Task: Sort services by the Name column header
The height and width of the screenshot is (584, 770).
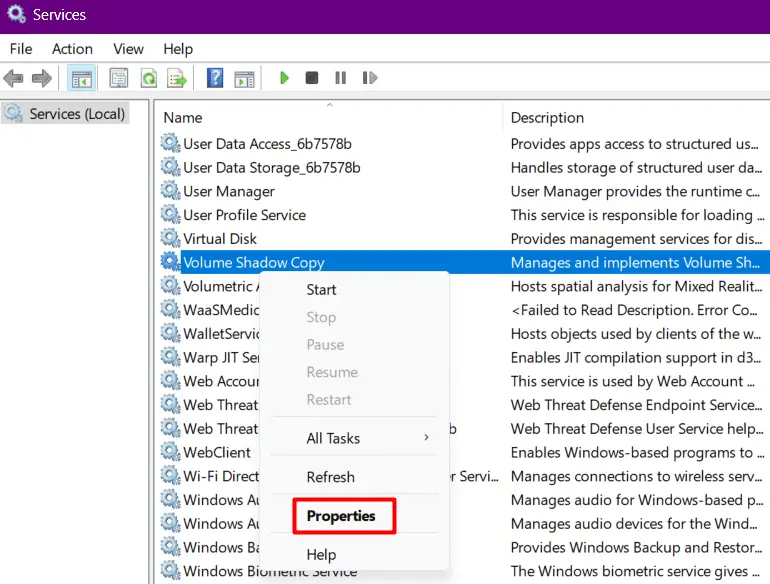Action: coord(183,117)
